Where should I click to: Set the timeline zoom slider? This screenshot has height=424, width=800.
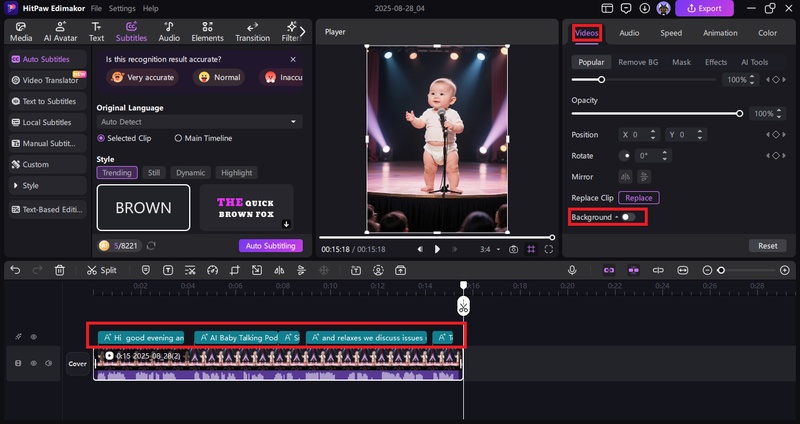point(721,270)
